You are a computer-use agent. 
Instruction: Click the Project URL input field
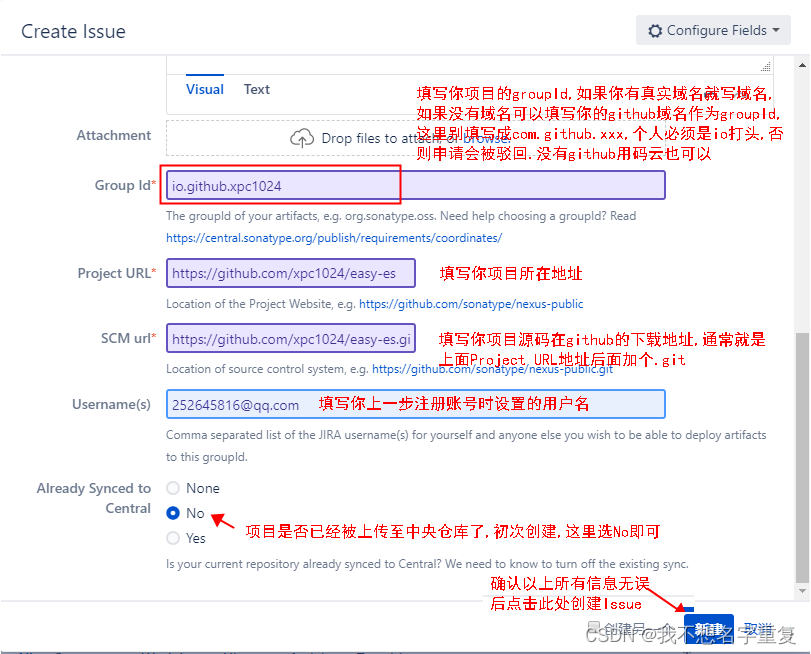(291, 273)
